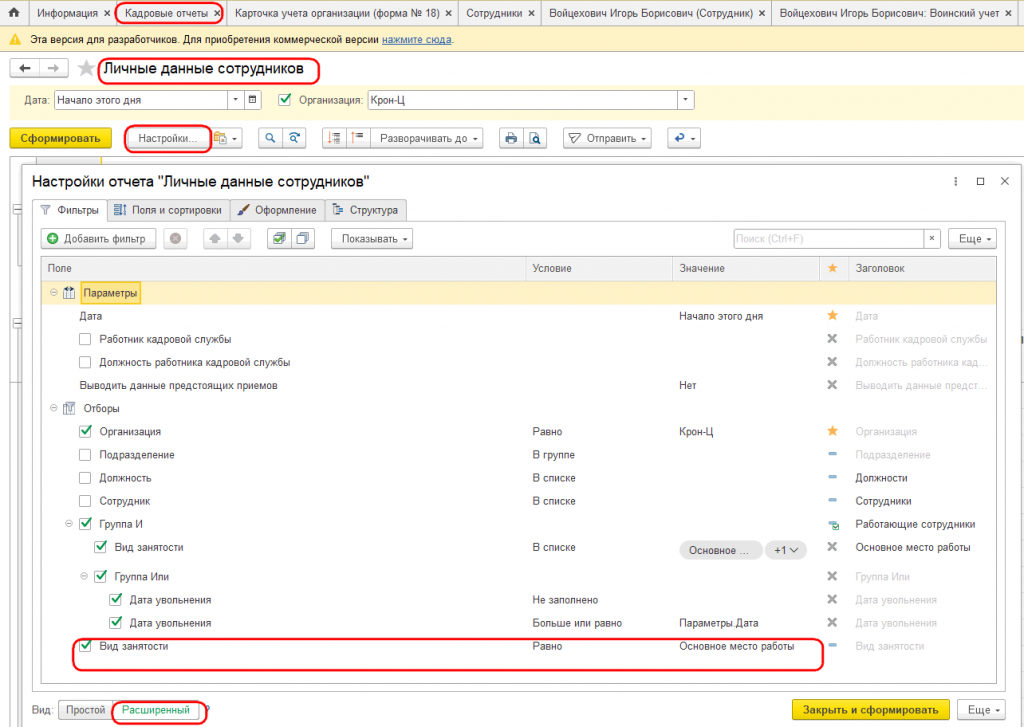The image size is (1024, 727).
Task: Check all filters icon
Action: point(279,238)
